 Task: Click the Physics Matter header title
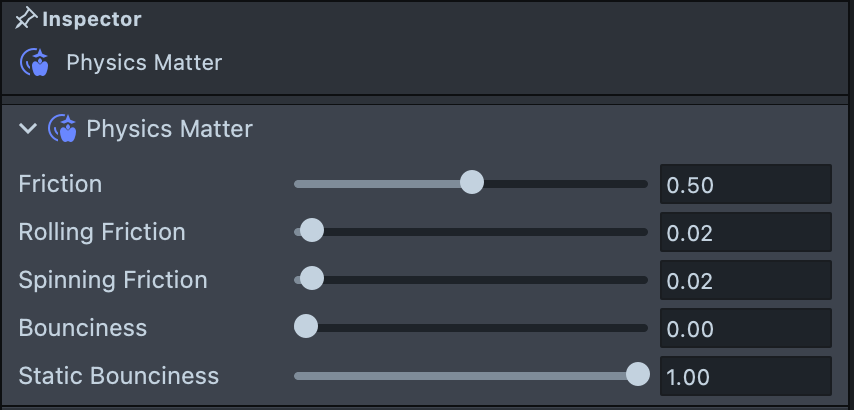coord(144,63)
